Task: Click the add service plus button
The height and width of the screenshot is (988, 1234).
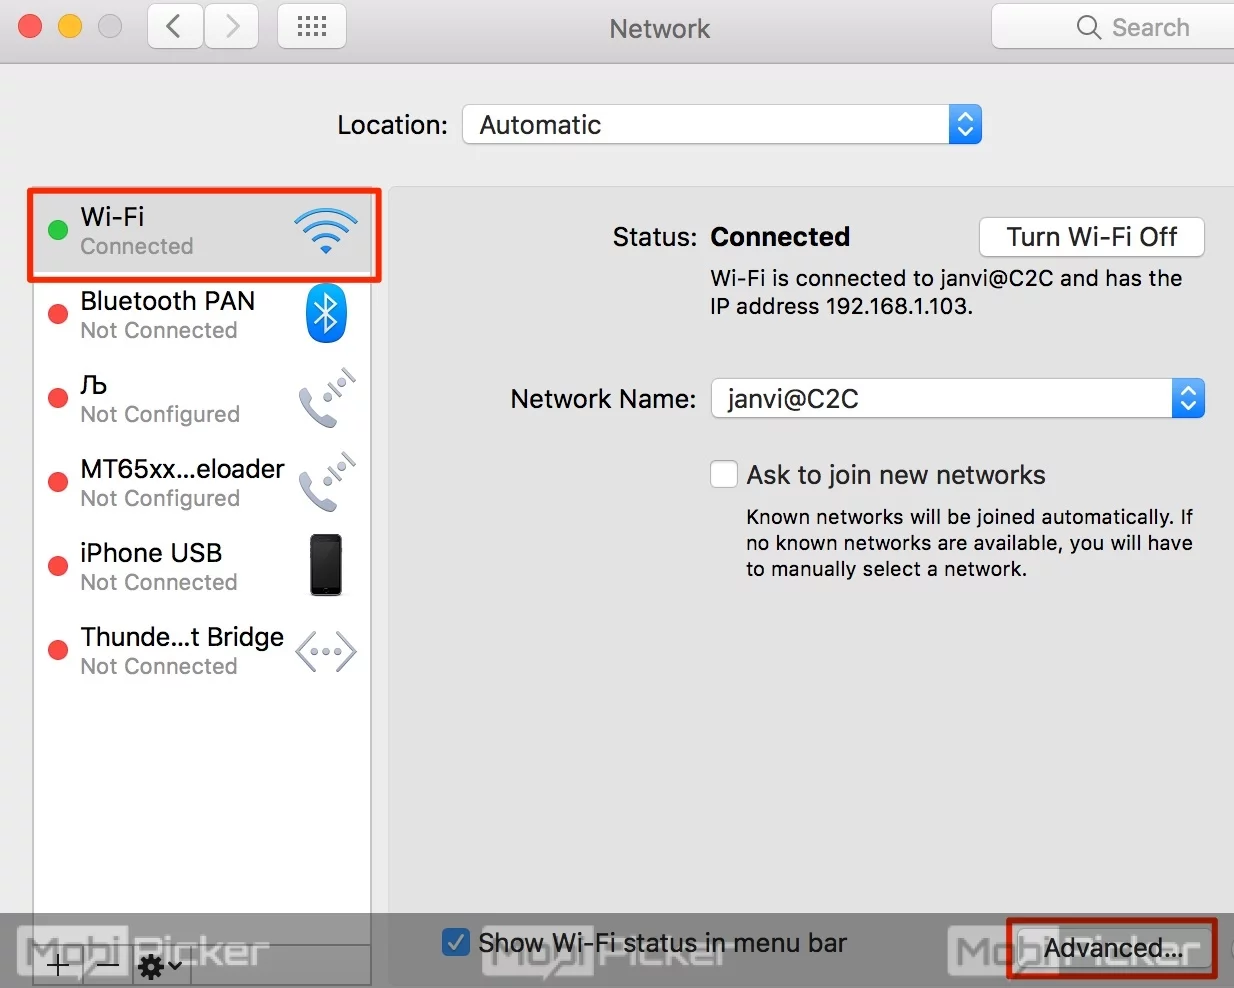Action: 58,966
